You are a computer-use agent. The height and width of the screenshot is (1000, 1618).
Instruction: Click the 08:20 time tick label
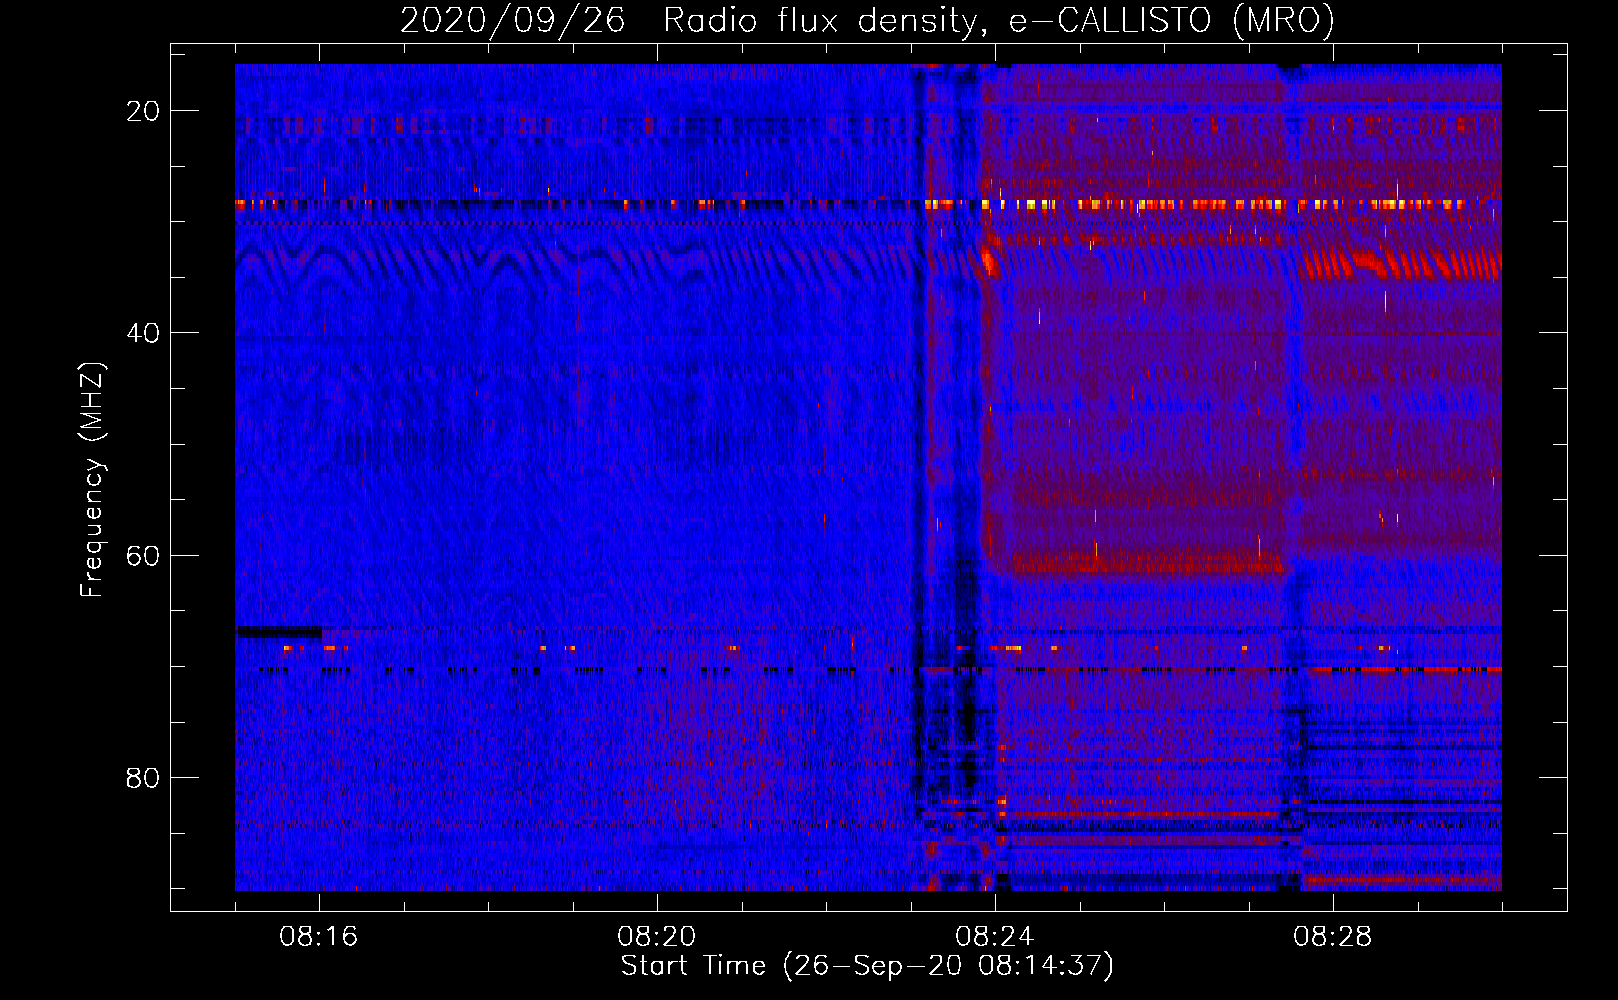(657, 937)
